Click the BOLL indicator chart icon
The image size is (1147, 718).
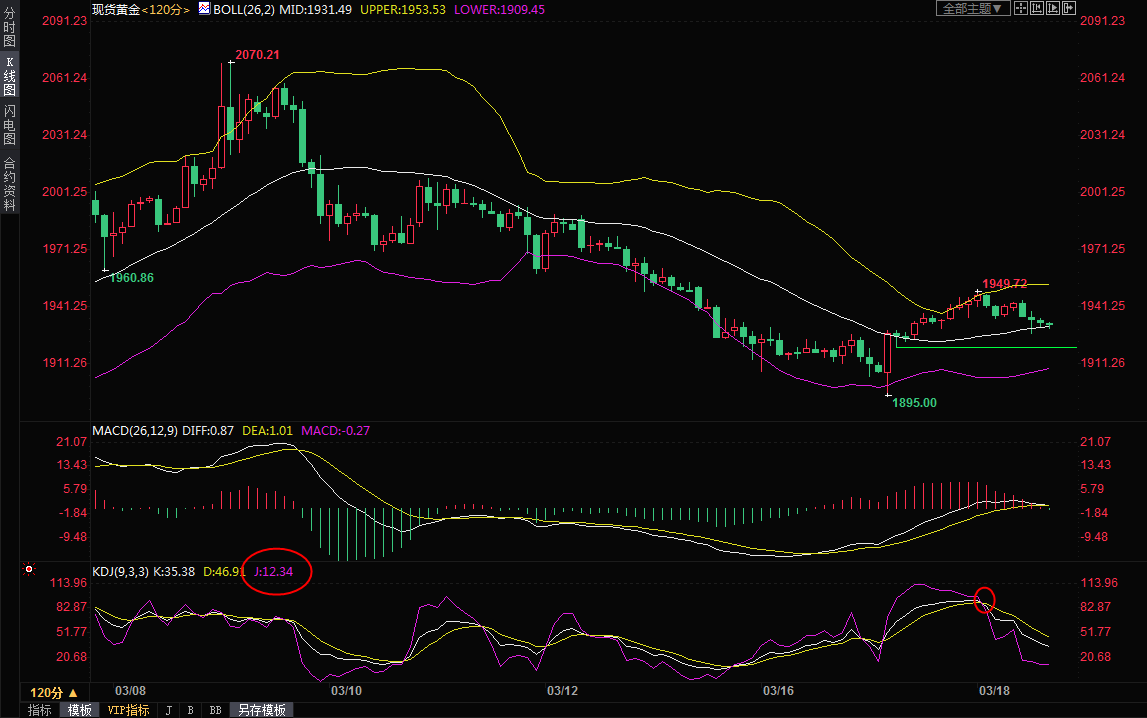(204, 8)
